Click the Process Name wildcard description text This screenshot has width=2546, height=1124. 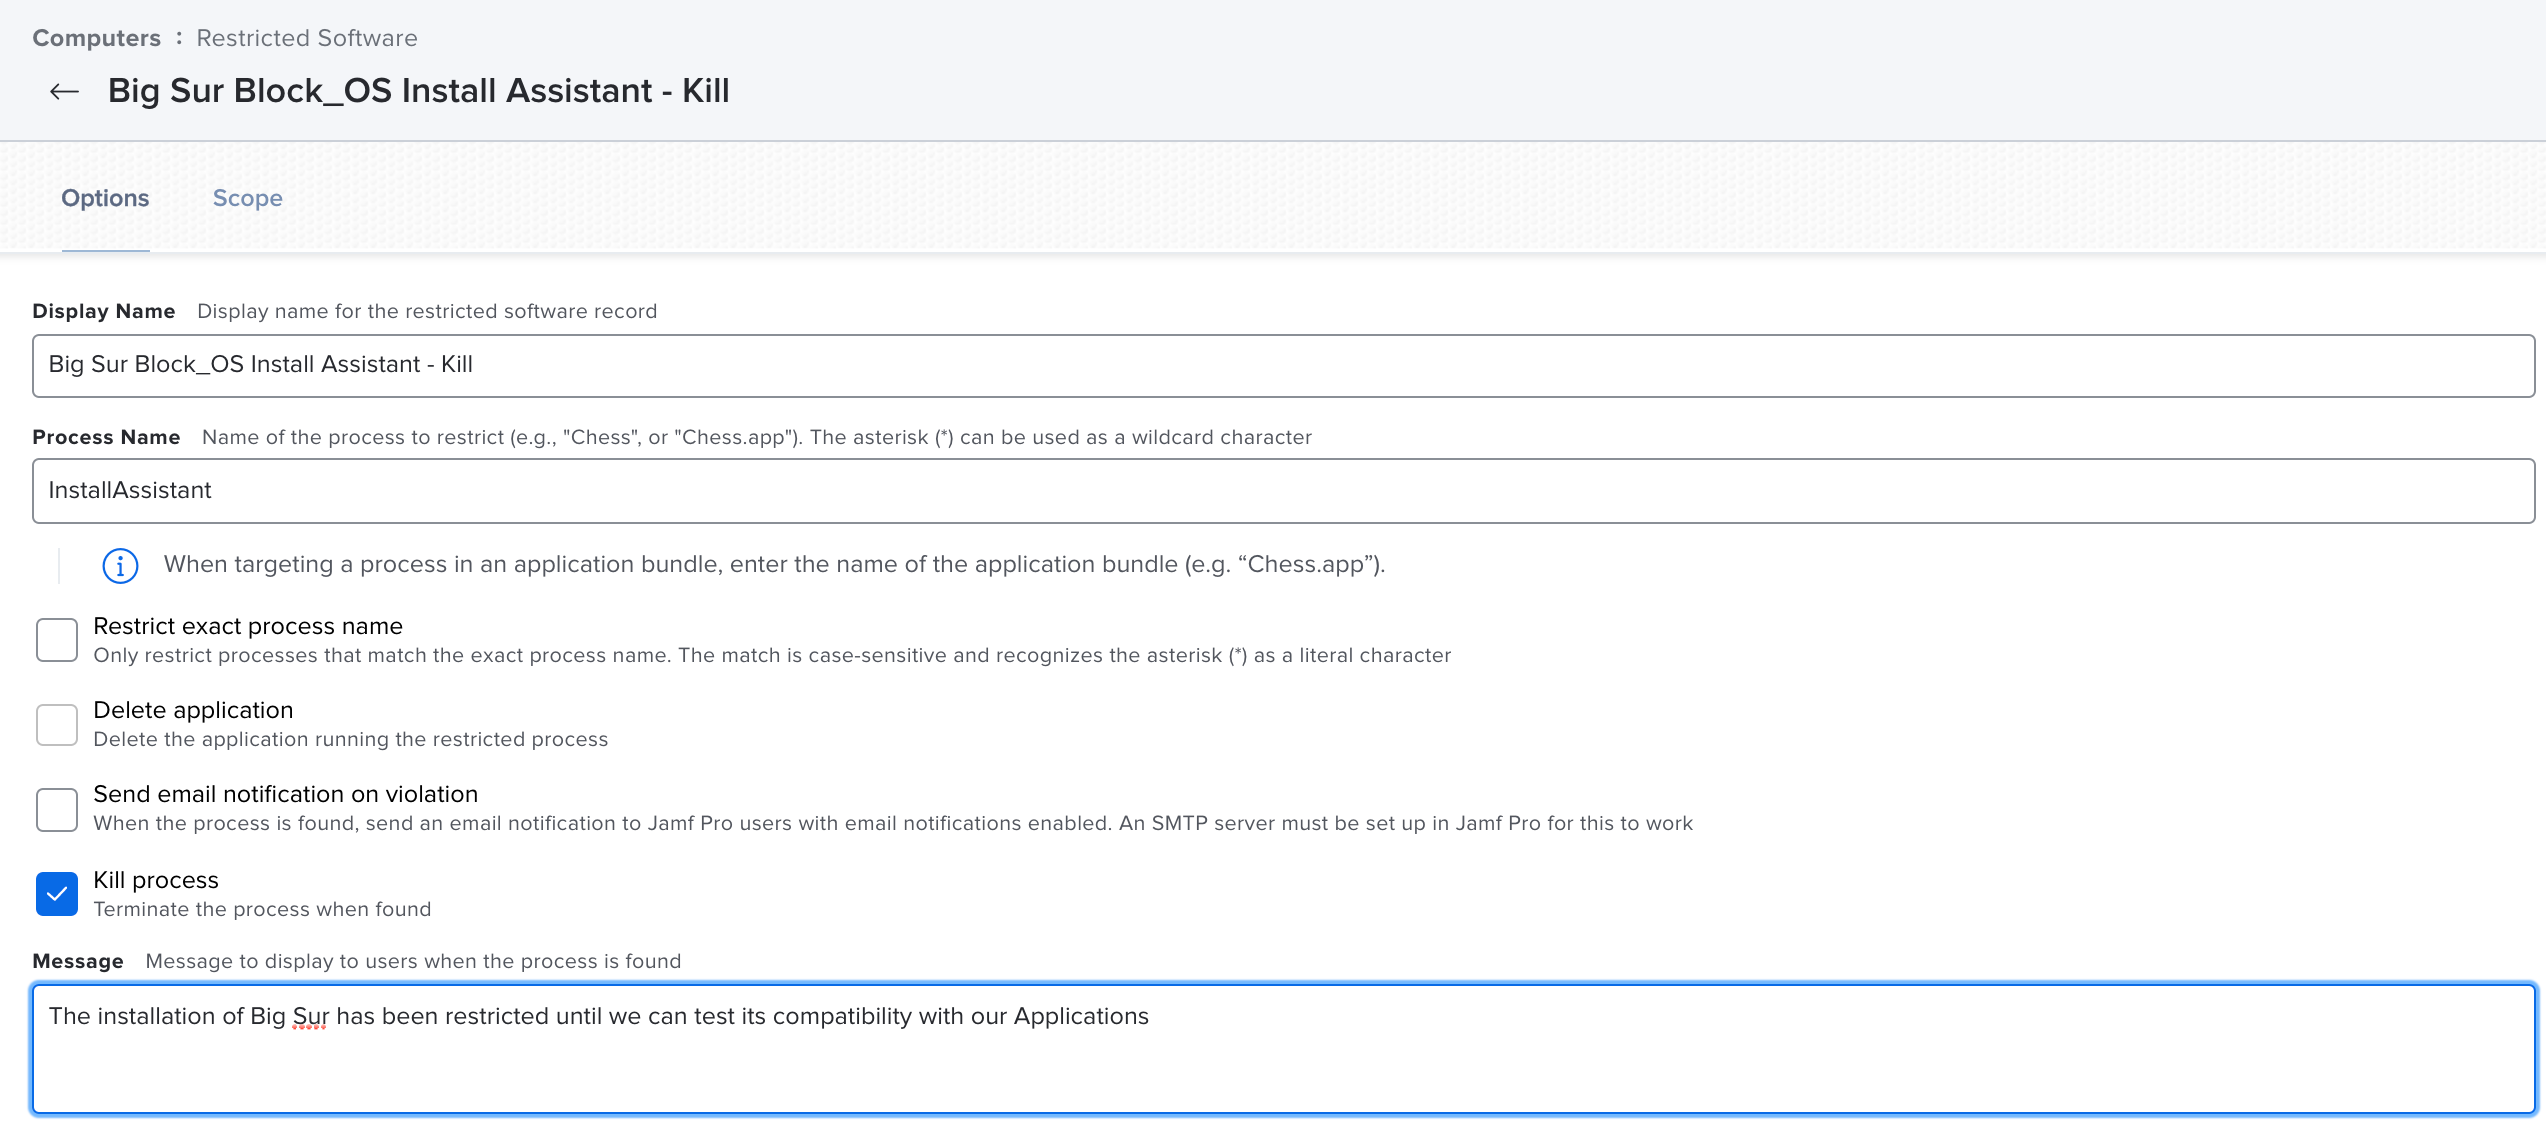pyautogui.click(x=757, y=437)
